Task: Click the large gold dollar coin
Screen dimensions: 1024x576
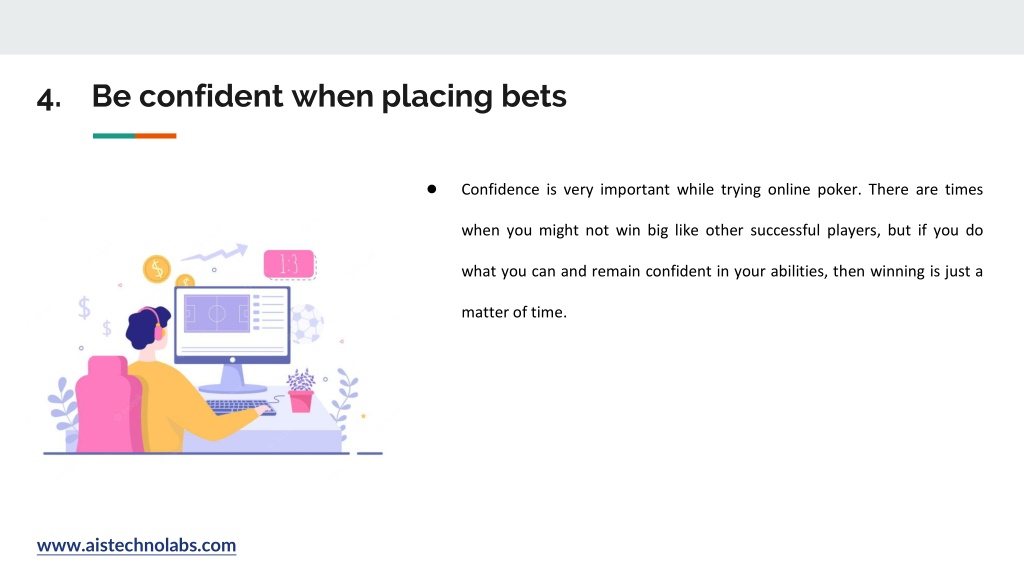Action: pyautogui.click(x=157, y=268)
